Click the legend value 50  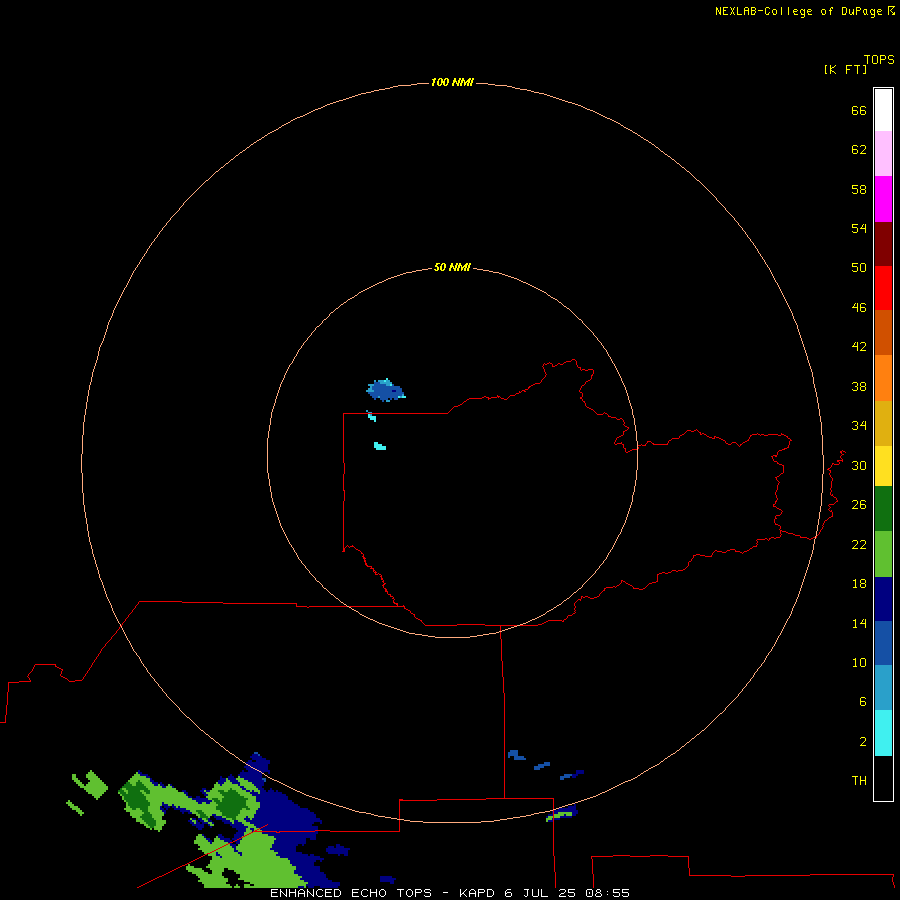click(x=859, y=268)
